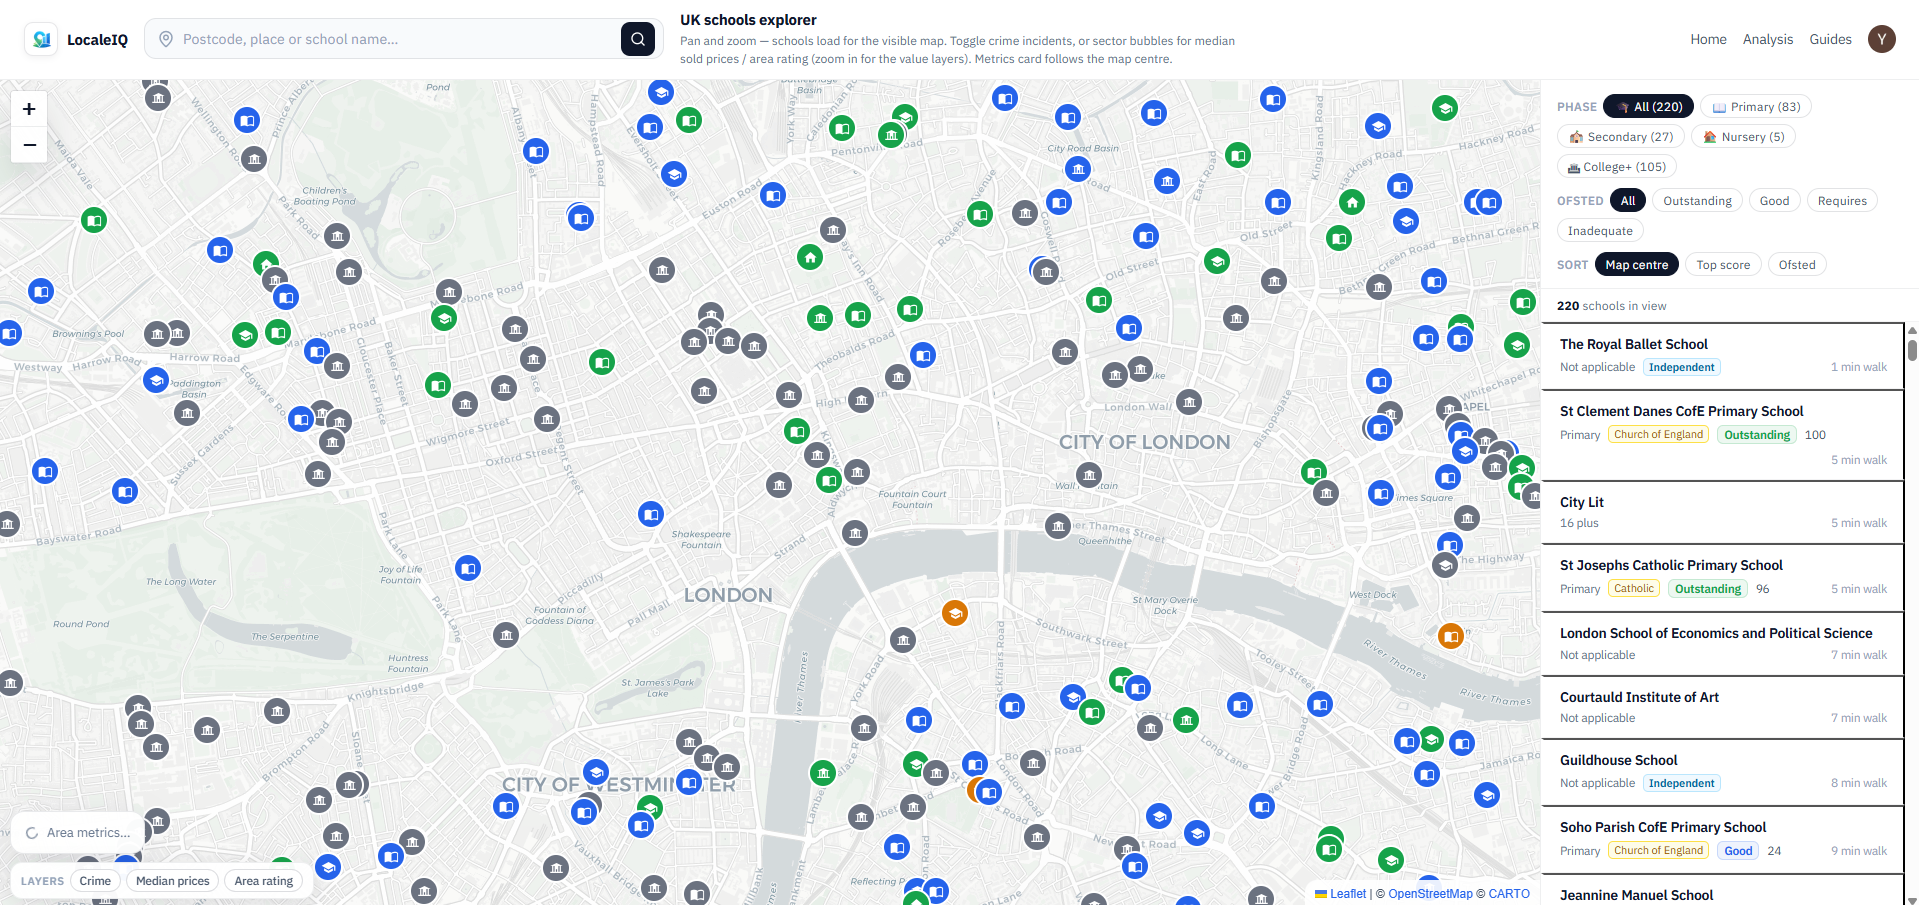Screen dimensions: 1919x905
Task: Open St Clement Danes CofE Primary card
Action: [x=1723, y=436]
